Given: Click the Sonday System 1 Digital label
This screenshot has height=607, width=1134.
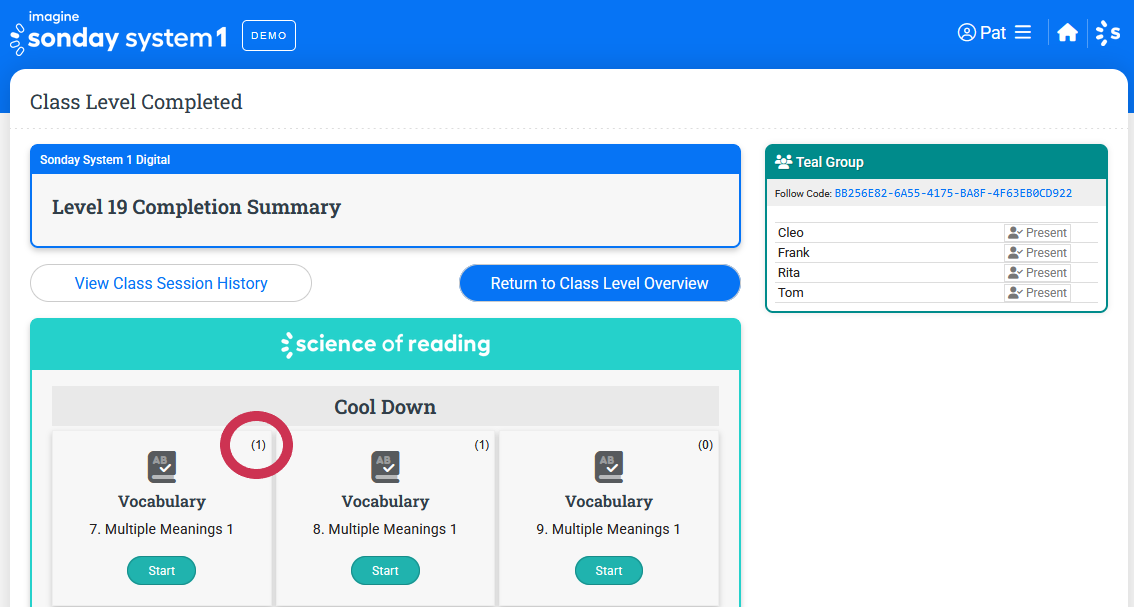Looking at the screenshot, I should coord(105,160).
